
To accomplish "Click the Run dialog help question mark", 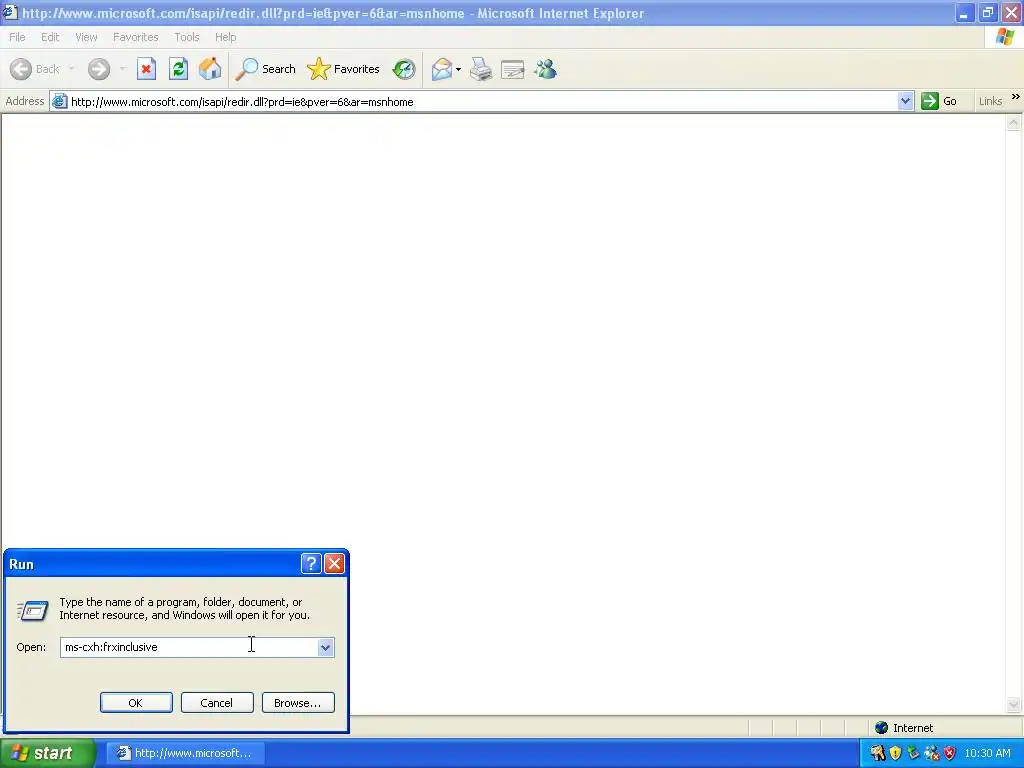I will pos(312,564).
